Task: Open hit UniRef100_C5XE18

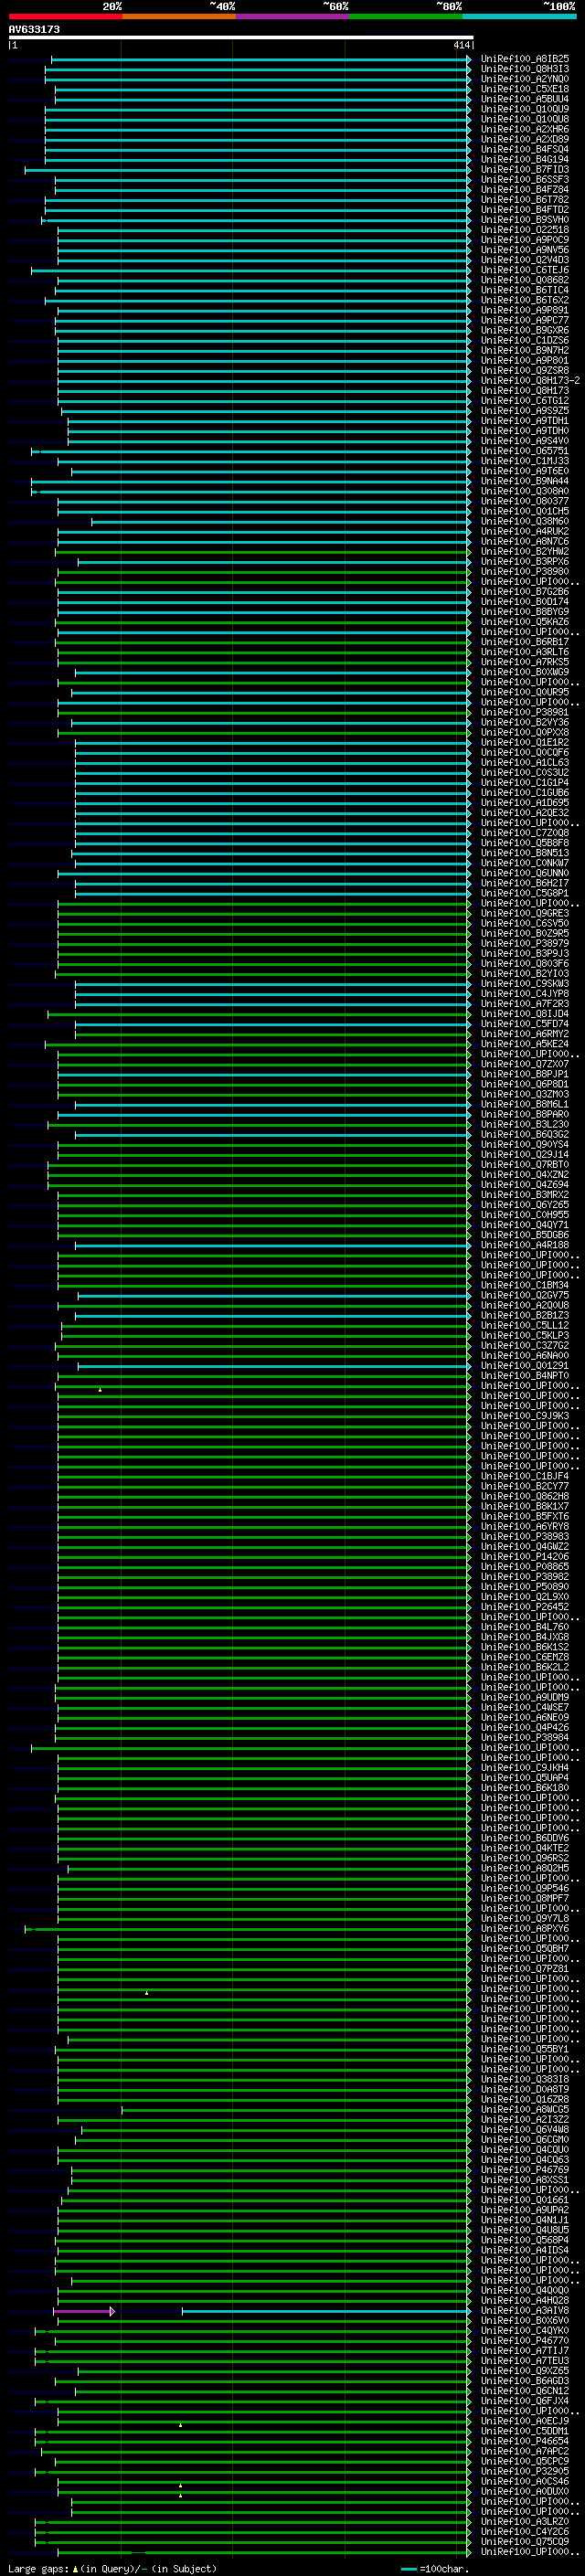Action: [x=525, y=89]
